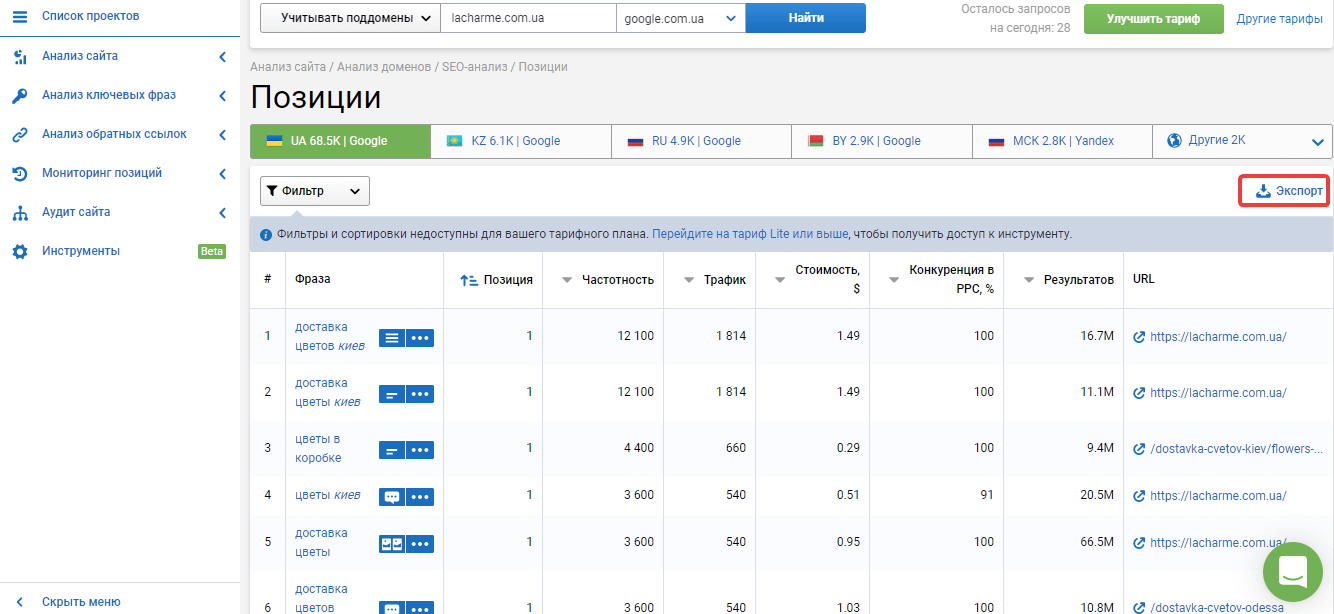
Task: Open the three-dots menu for доставка цветы row 5
Action: coord(420,544)
